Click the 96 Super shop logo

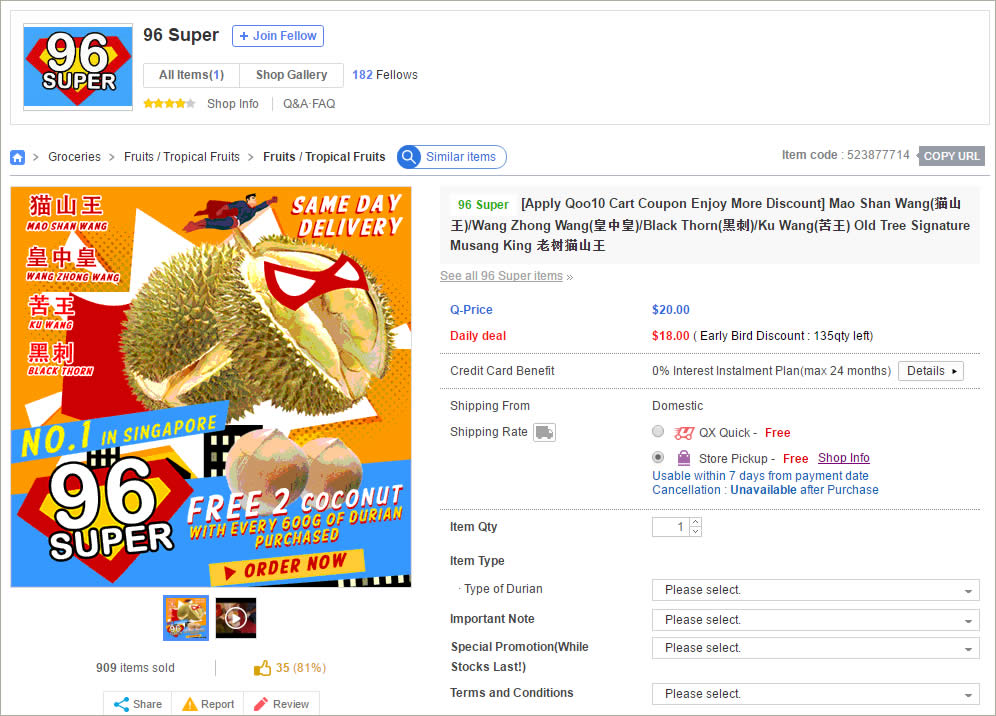(x=78, y=67)
